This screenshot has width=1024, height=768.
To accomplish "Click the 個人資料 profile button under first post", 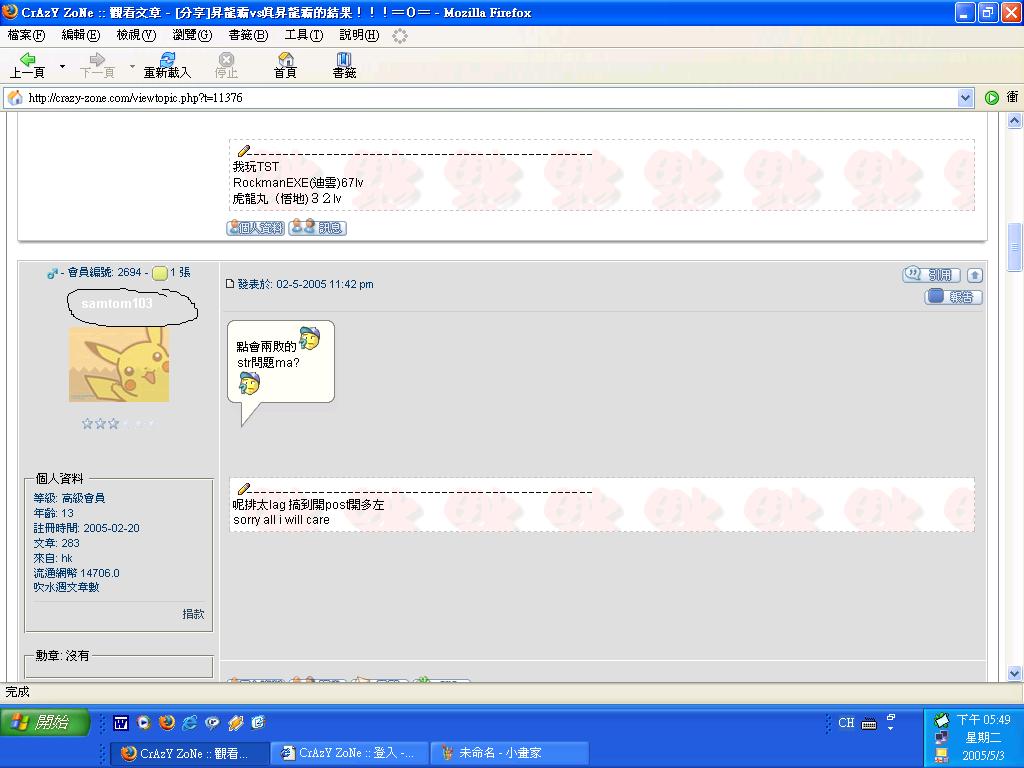I will tap(256, 228).
